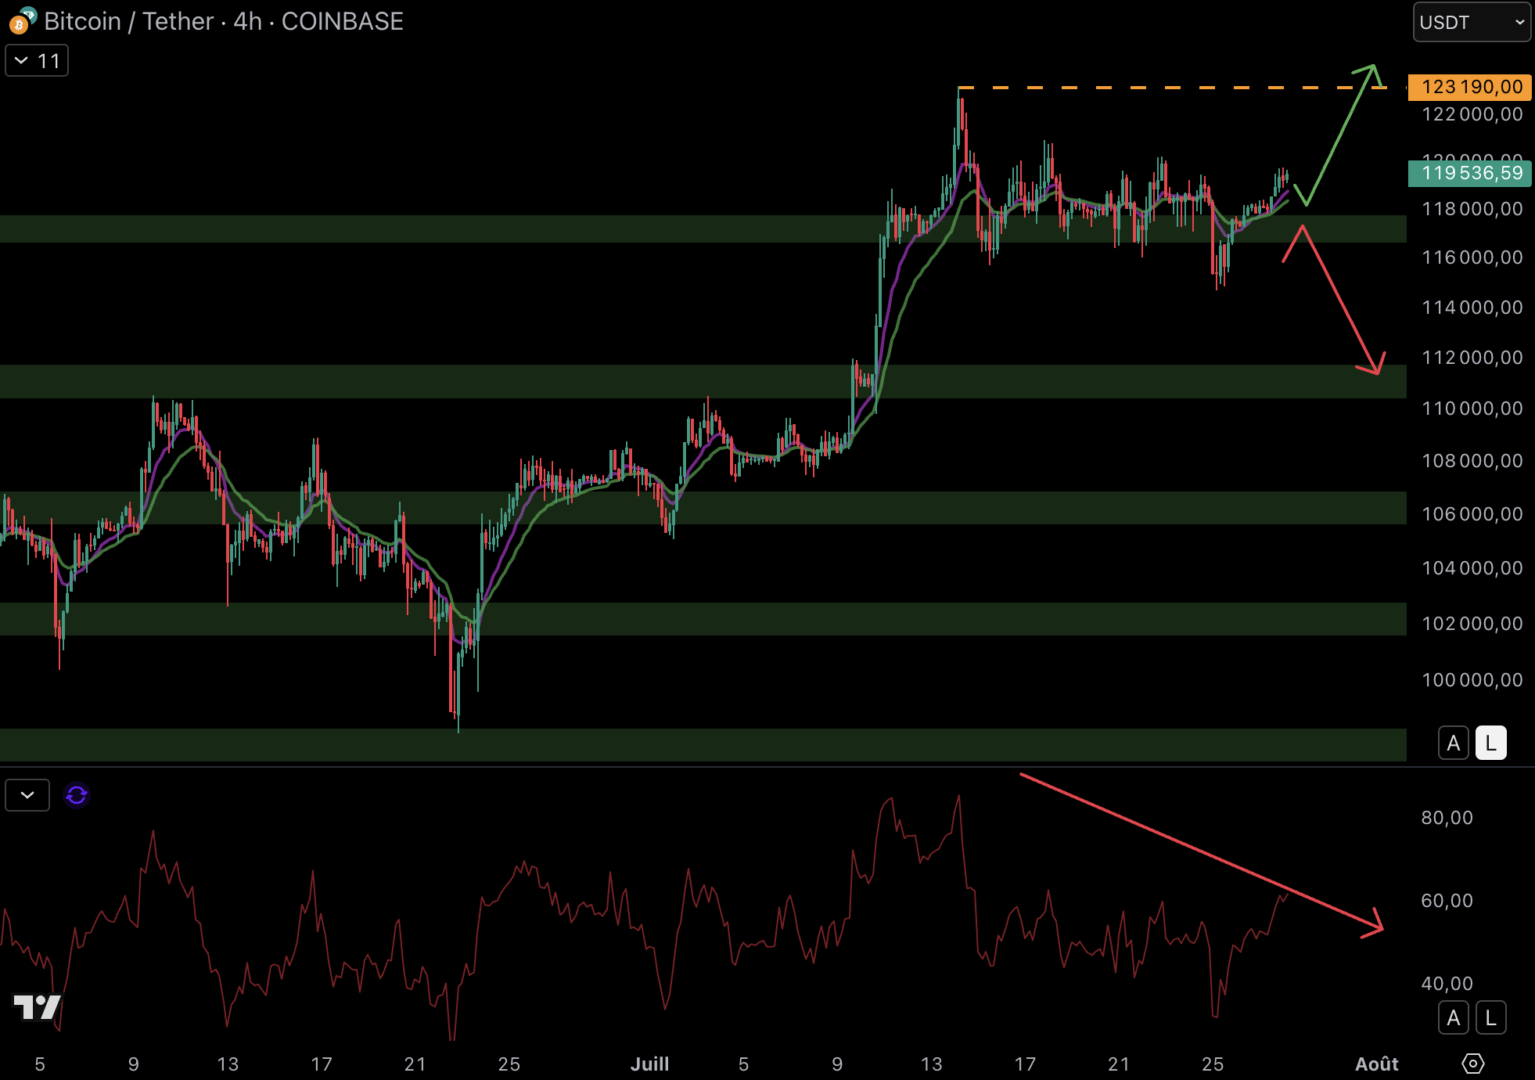Click the orange 123 190,00 price label
1535x1080 pixels.
(x=1469, y=87)
